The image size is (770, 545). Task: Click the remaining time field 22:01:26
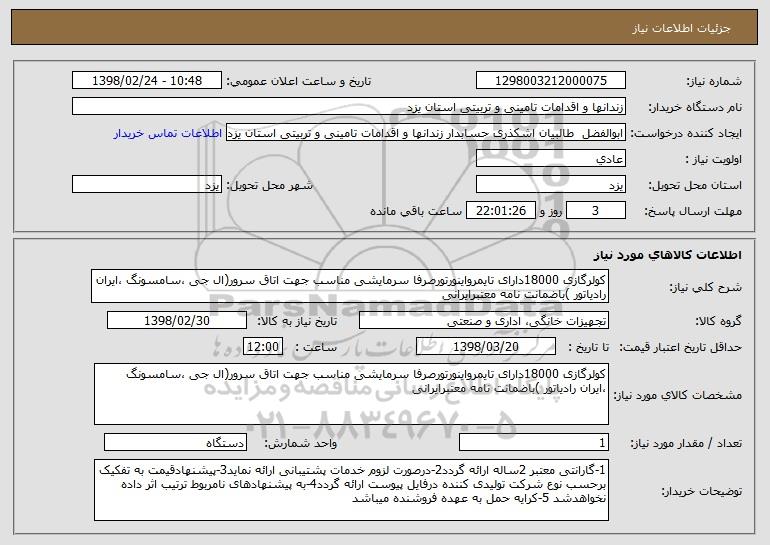500,211
